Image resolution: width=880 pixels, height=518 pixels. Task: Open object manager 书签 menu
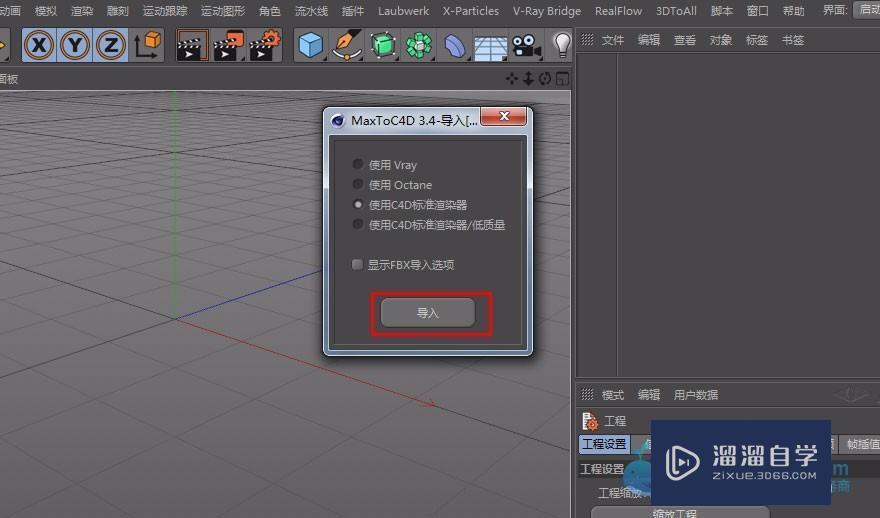tap(793, 40)
